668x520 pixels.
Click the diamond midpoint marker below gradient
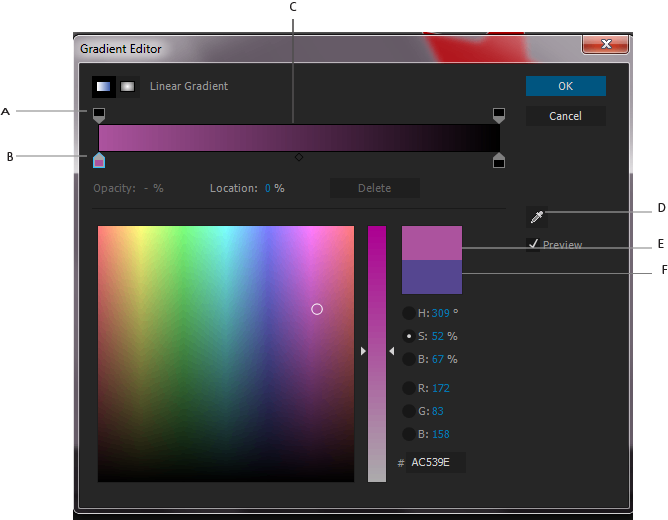tap(298, 157)
